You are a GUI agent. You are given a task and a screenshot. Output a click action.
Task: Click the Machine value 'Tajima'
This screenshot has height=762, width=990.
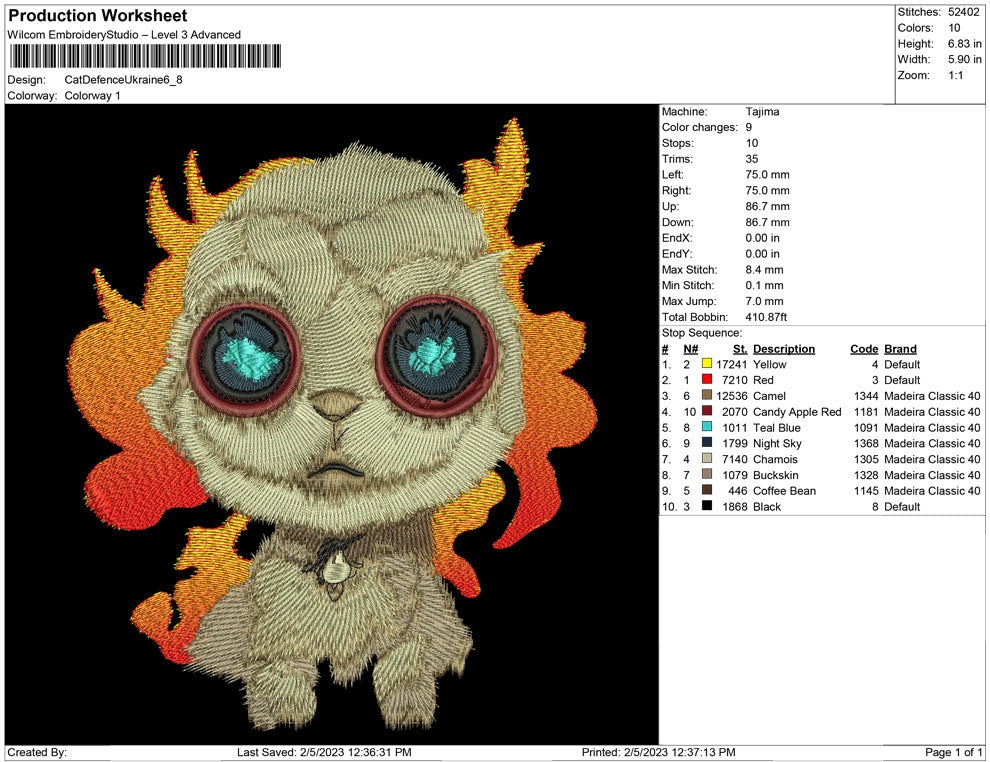pos(762,111)
